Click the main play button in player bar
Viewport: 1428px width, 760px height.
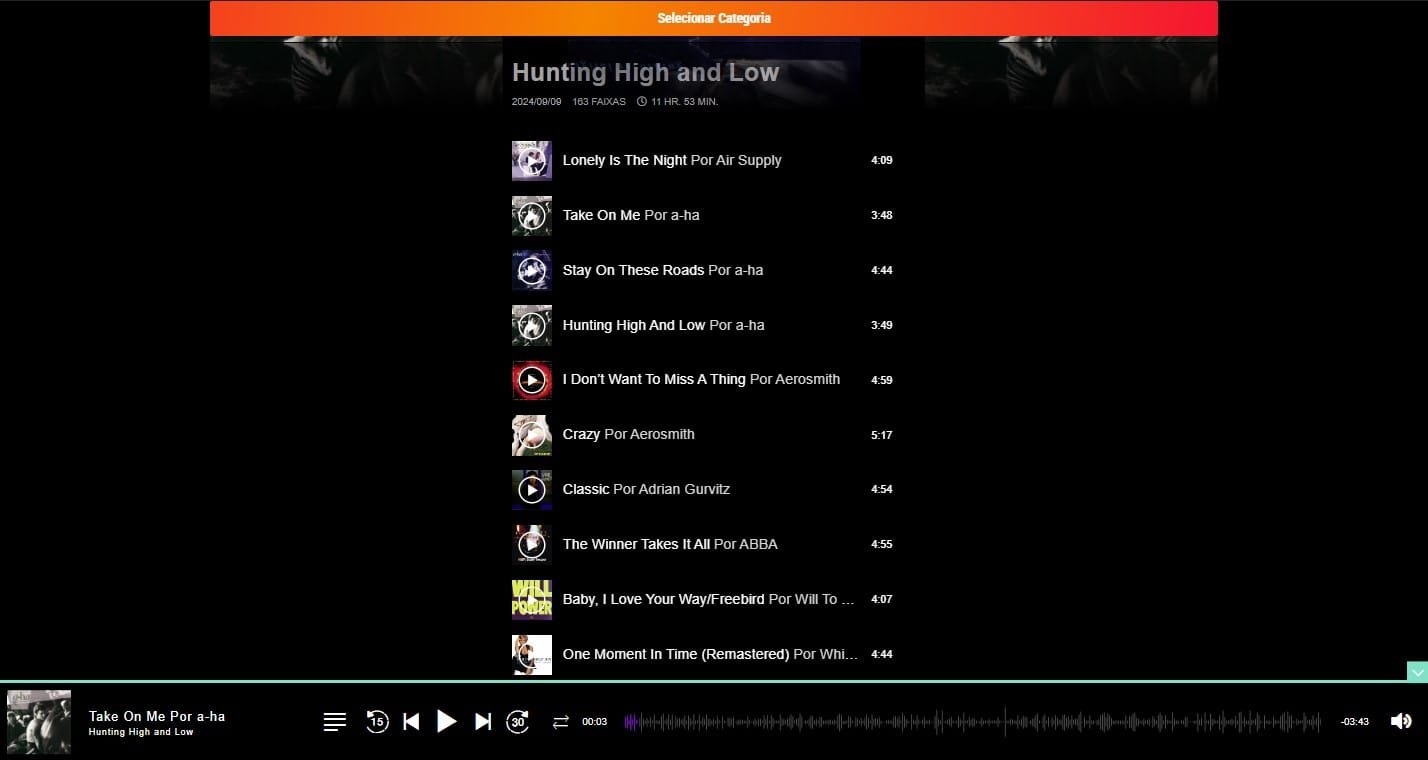click(x=447, y=721)
